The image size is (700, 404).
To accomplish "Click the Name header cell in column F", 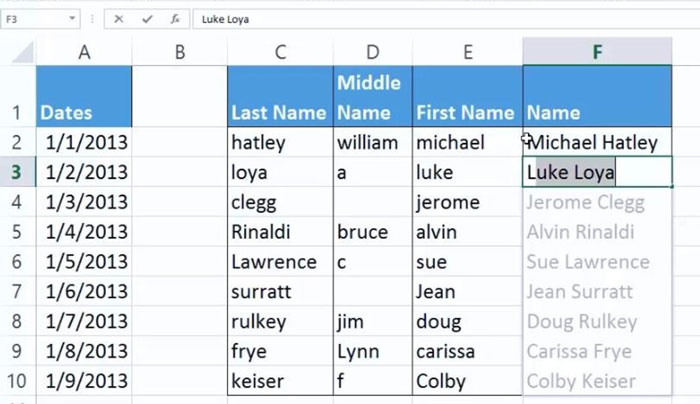I will pyautogui.click(x=597, y=97).
